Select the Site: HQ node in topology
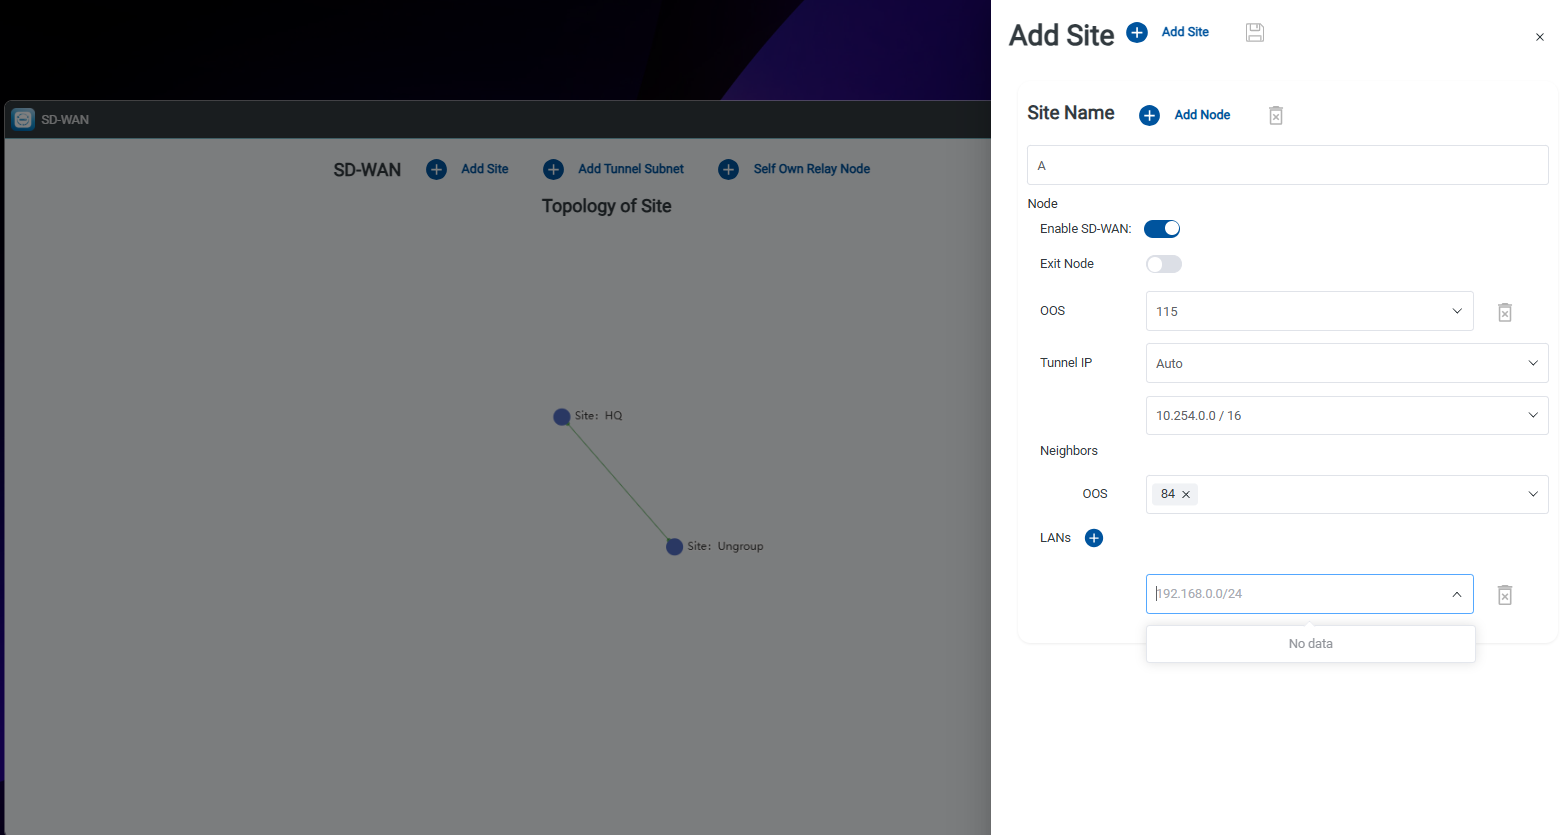Image resolution: width=1561 pixels, height=835 pixels. (x=562, y=417)
